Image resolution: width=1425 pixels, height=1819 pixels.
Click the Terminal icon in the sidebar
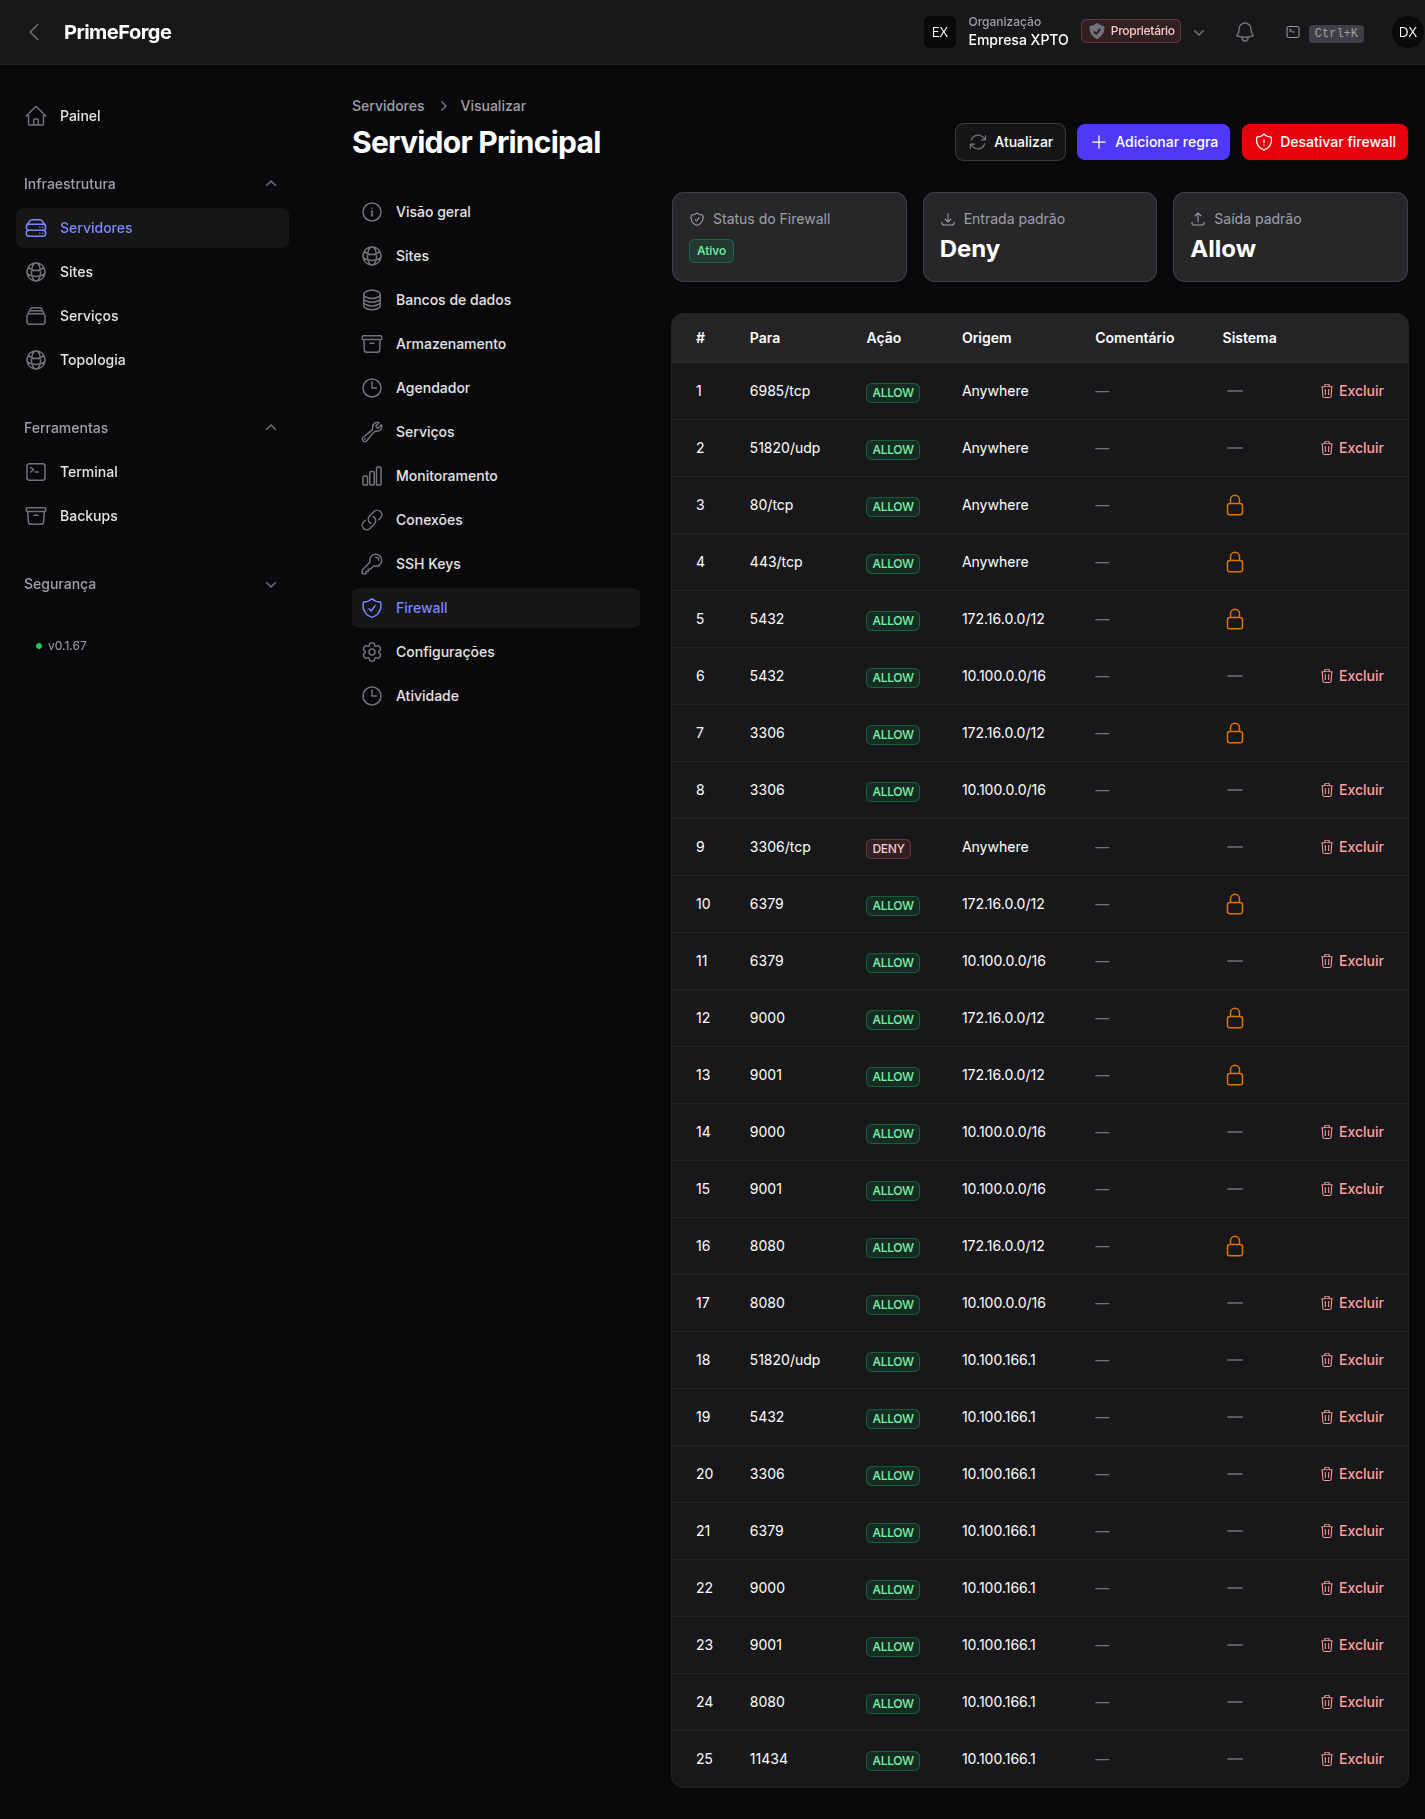(36, 472)
